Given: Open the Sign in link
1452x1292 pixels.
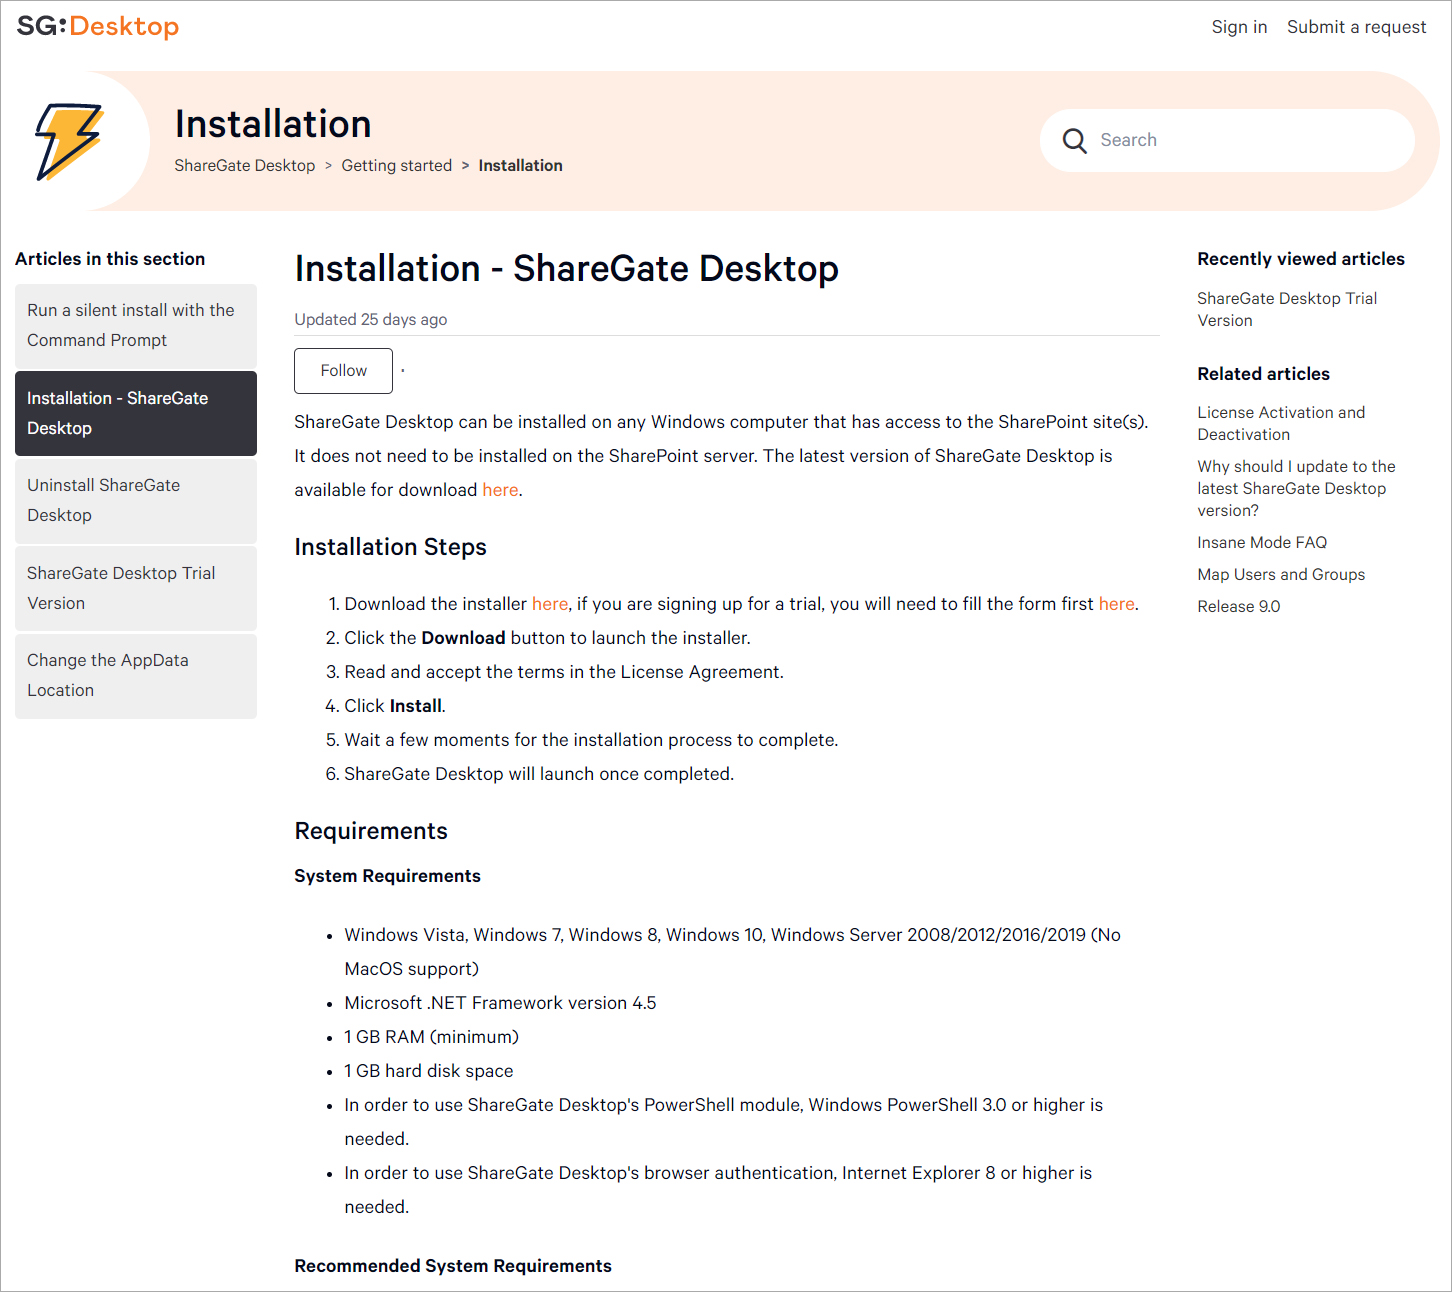Looking at the screenshot, I should (1239, 27).
